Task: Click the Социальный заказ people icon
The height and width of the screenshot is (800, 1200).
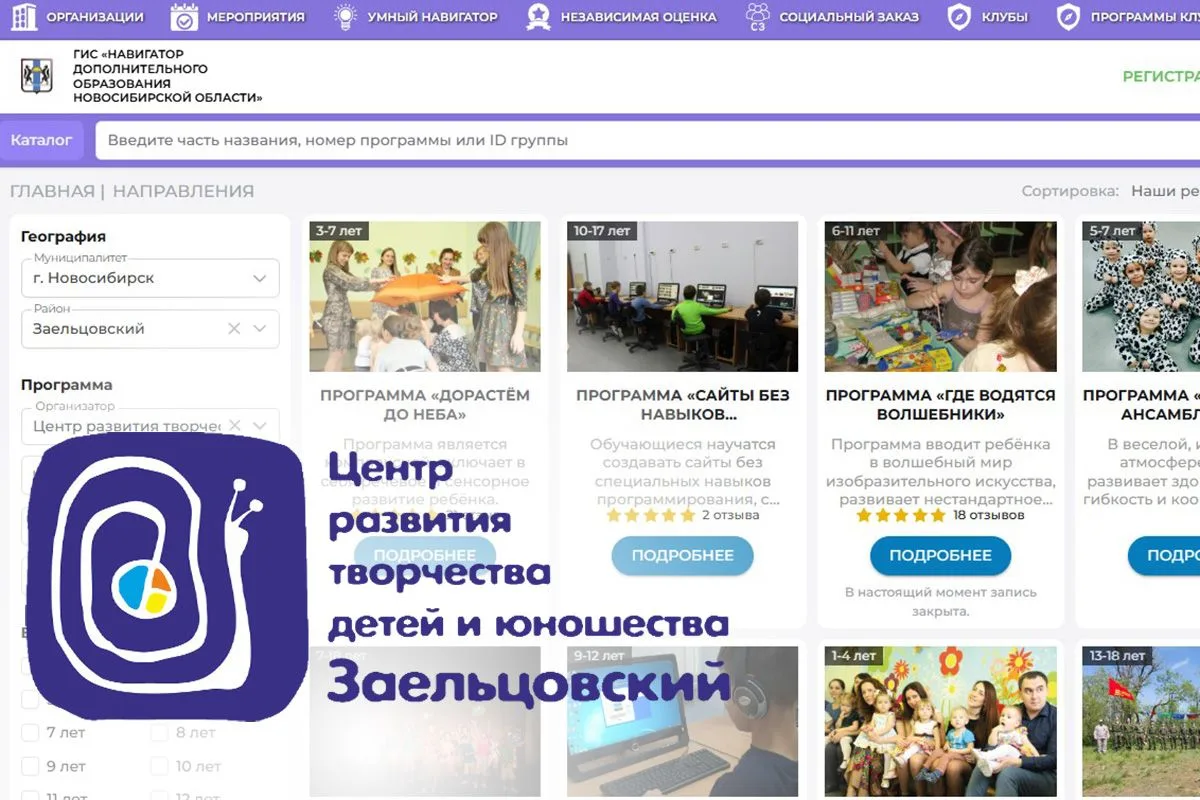Action: [758, 16]
